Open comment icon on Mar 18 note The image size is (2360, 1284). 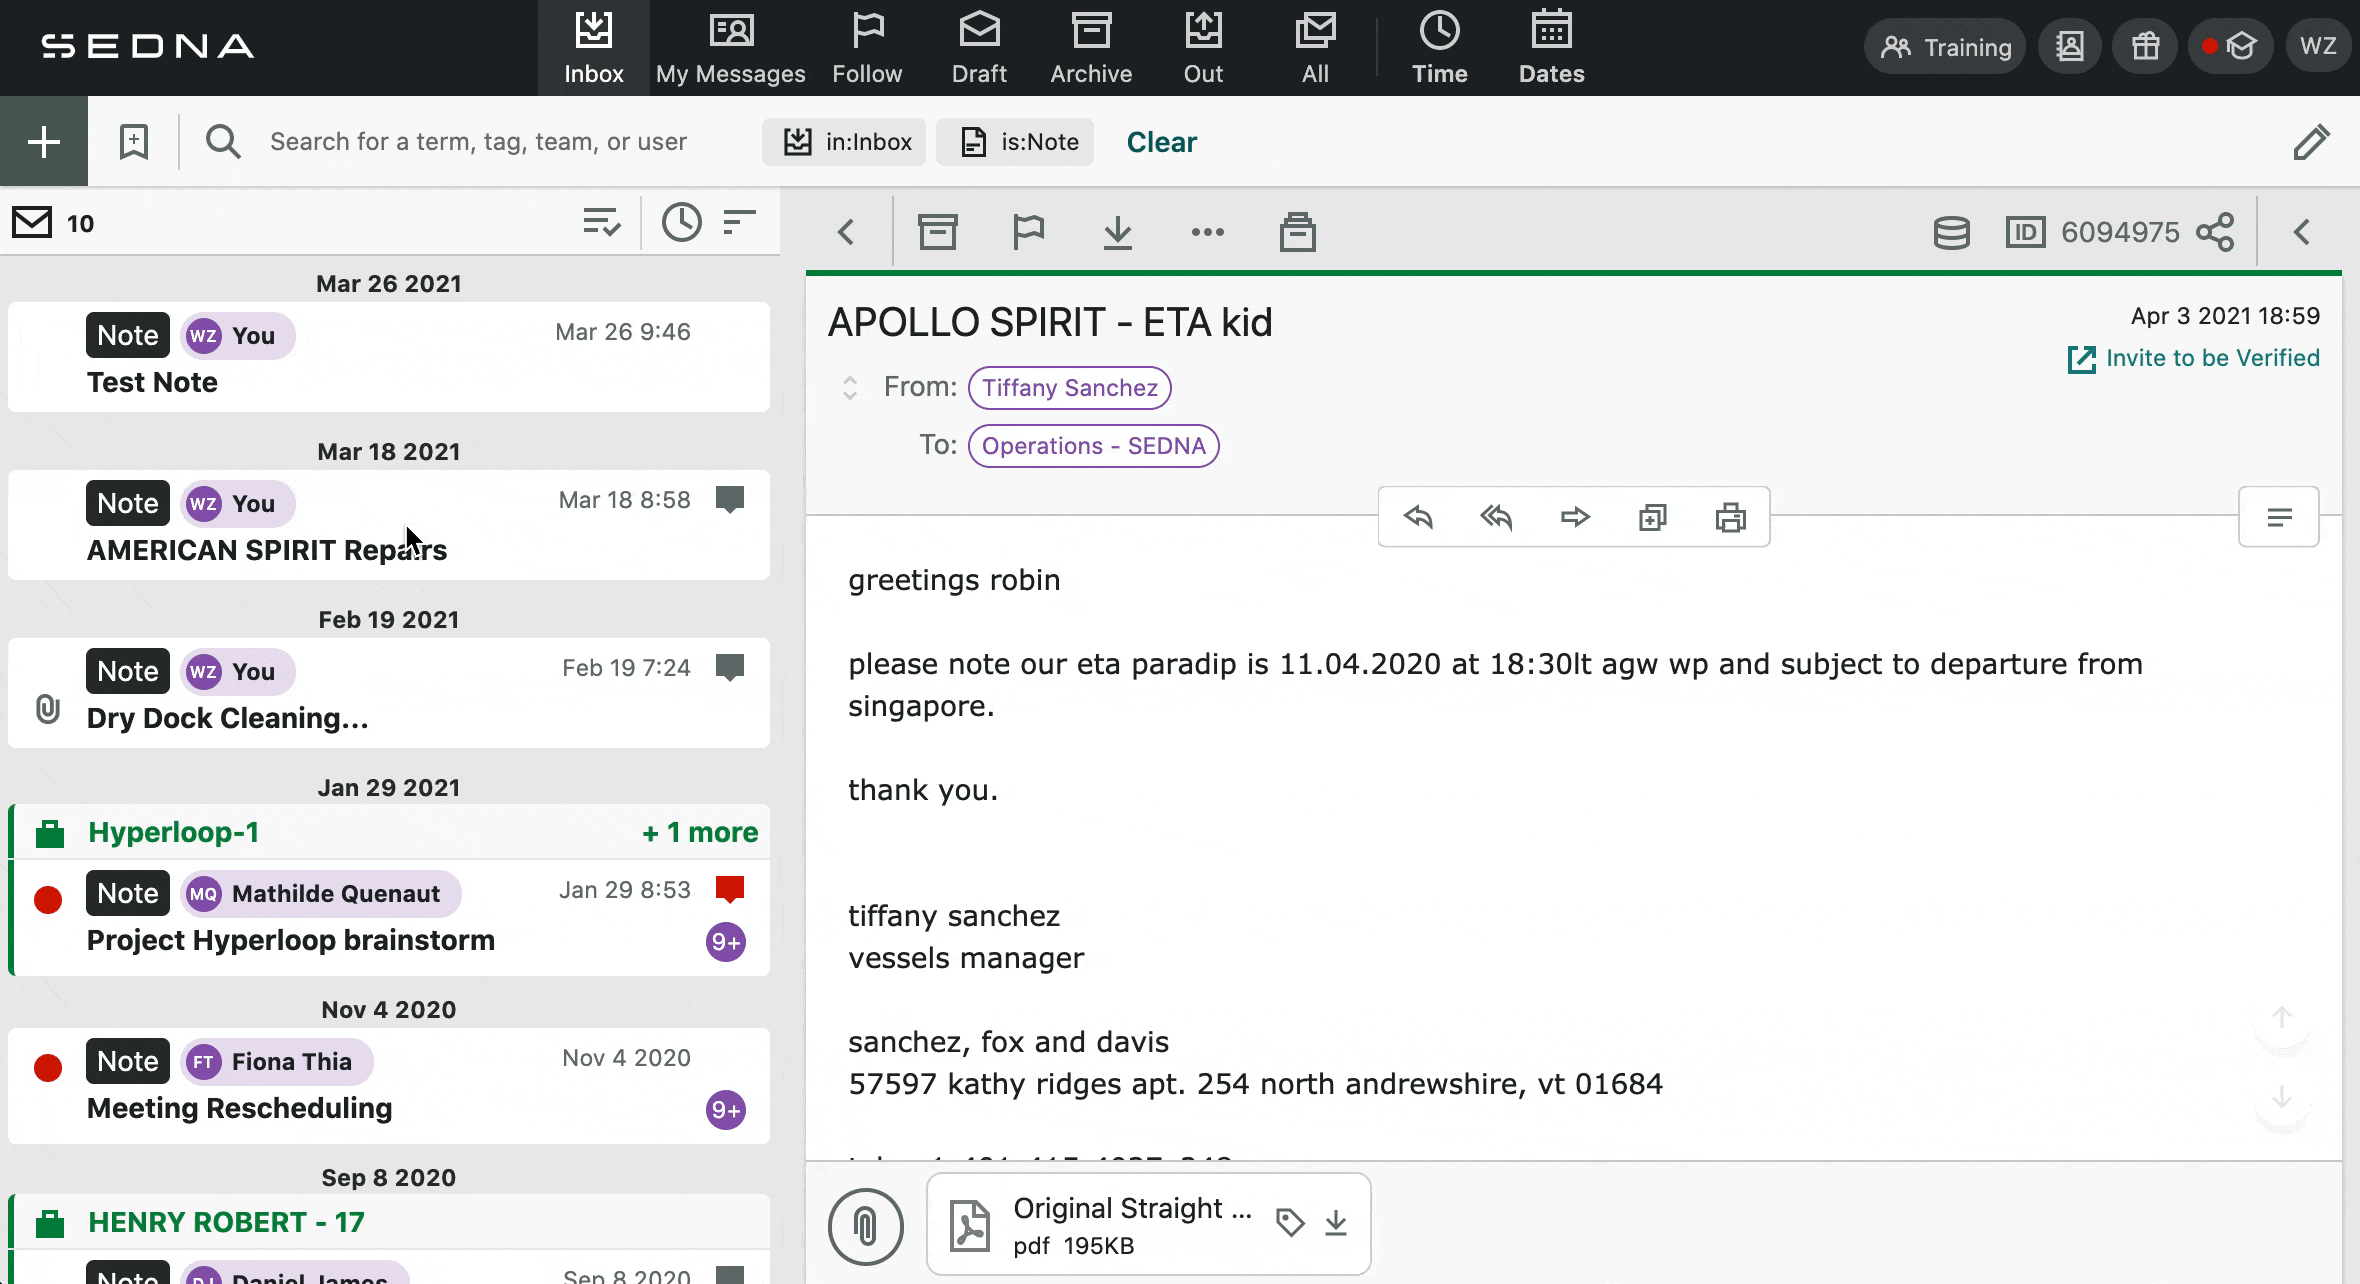[731, 500]
